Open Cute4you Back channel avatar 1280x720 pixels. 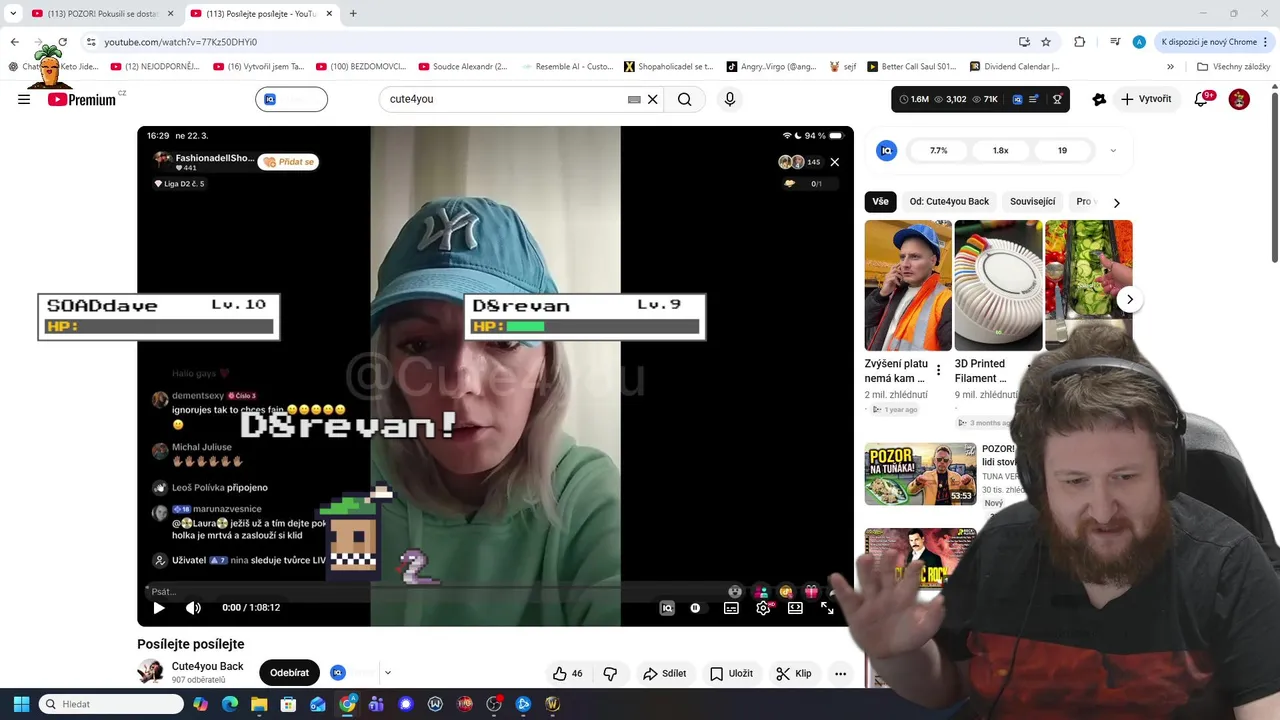(x=150, y=672)
